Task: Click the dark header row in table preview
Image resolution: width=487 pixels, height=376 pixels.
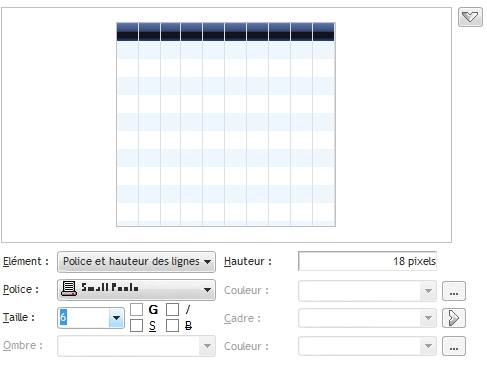Action: click(226, 32)
